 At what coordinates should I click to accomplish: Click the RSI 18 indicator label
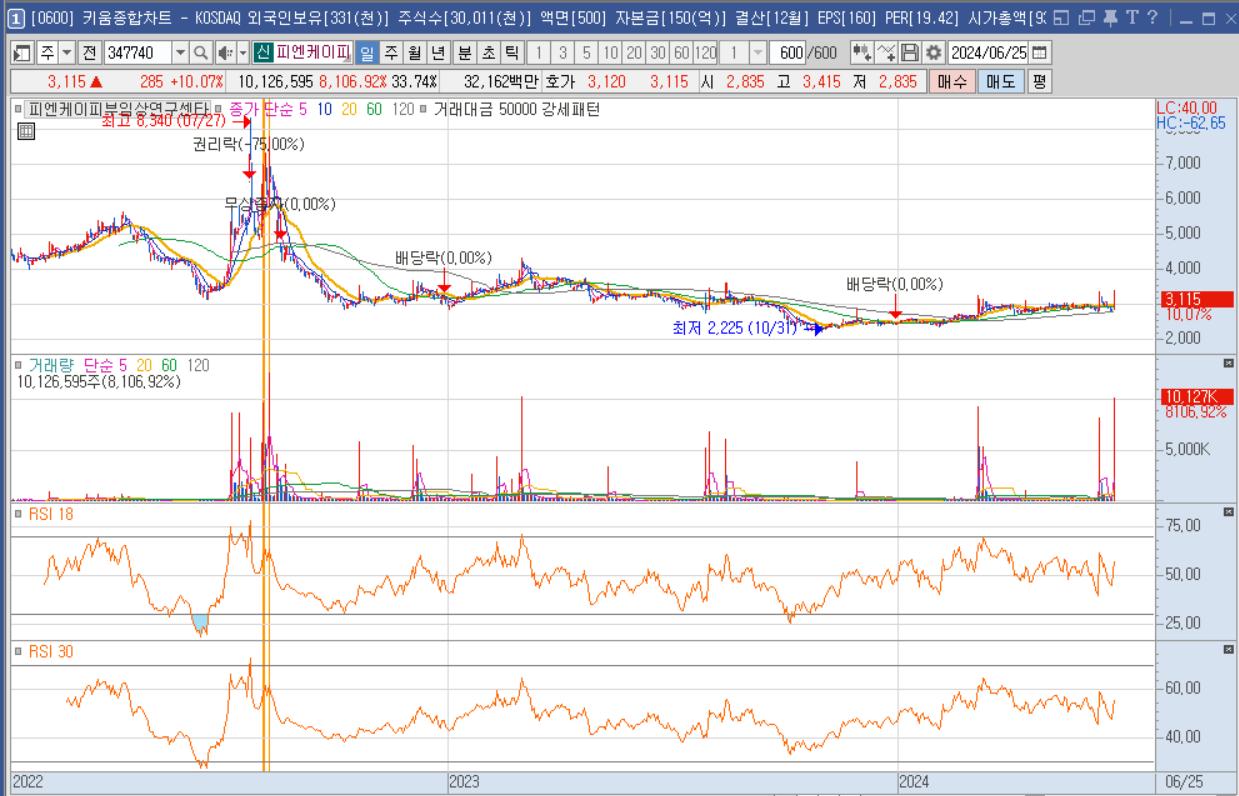pos(50,514)
